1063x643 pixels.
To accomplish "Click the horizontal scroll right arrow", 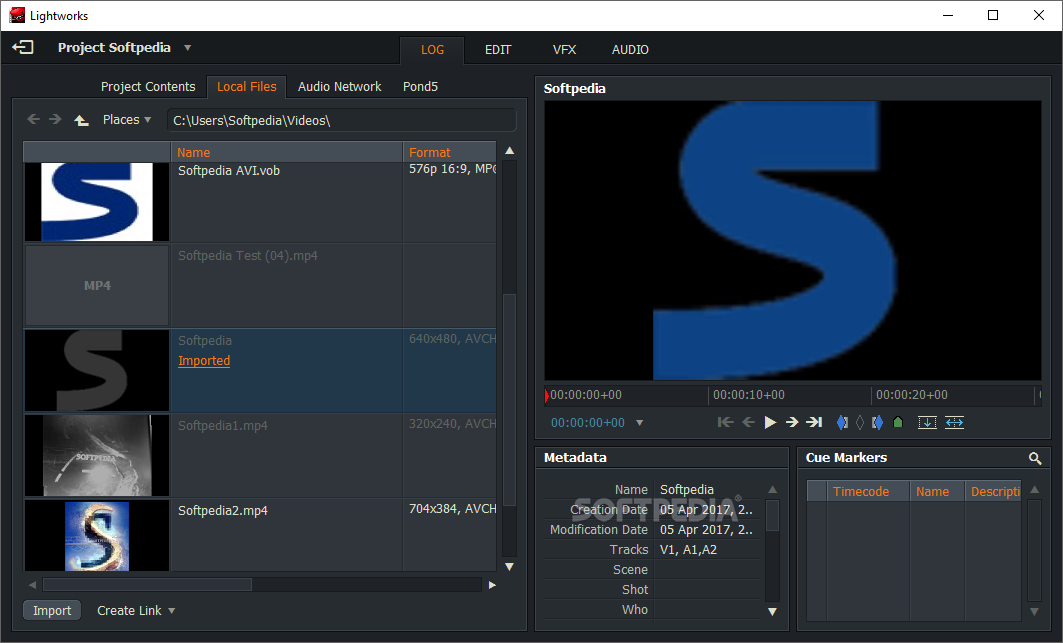I will 492,585.
